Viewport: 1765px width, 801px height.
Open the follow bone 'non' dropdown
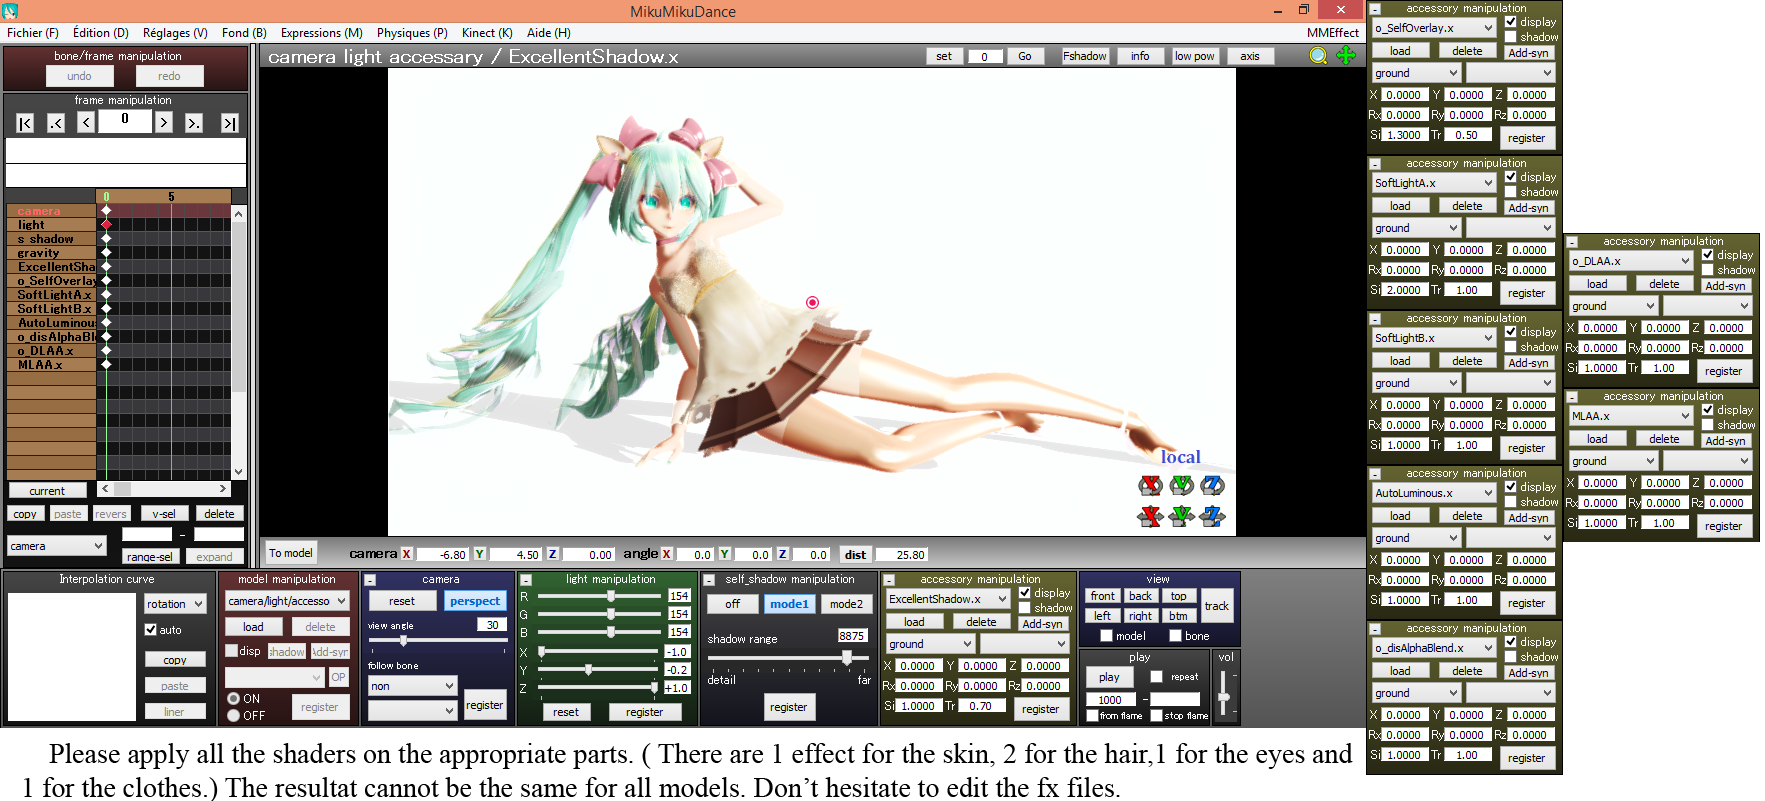pos(412,686)
